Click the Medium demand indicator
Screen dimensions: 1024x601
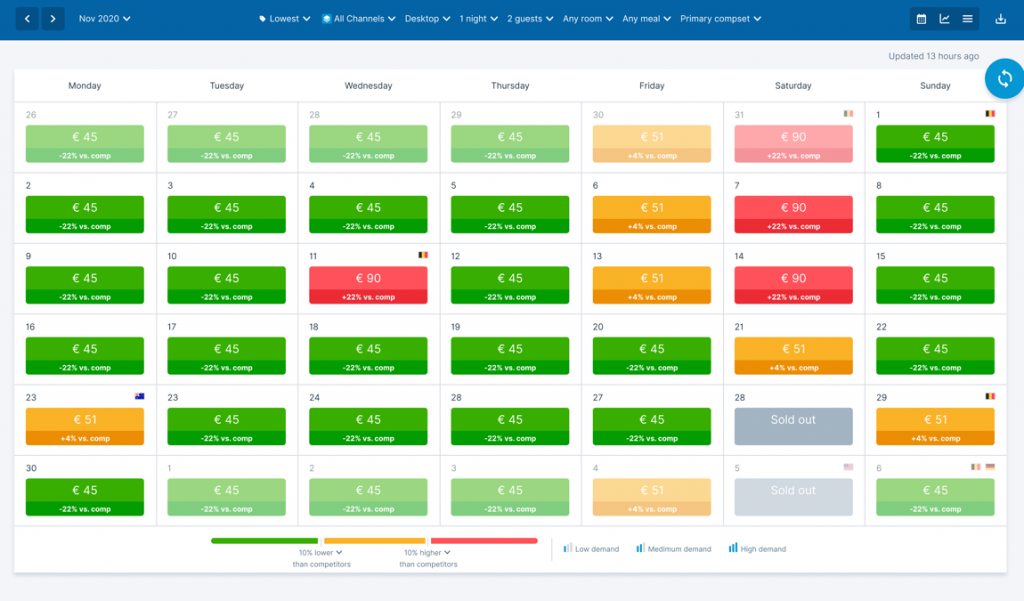point(673,548)
